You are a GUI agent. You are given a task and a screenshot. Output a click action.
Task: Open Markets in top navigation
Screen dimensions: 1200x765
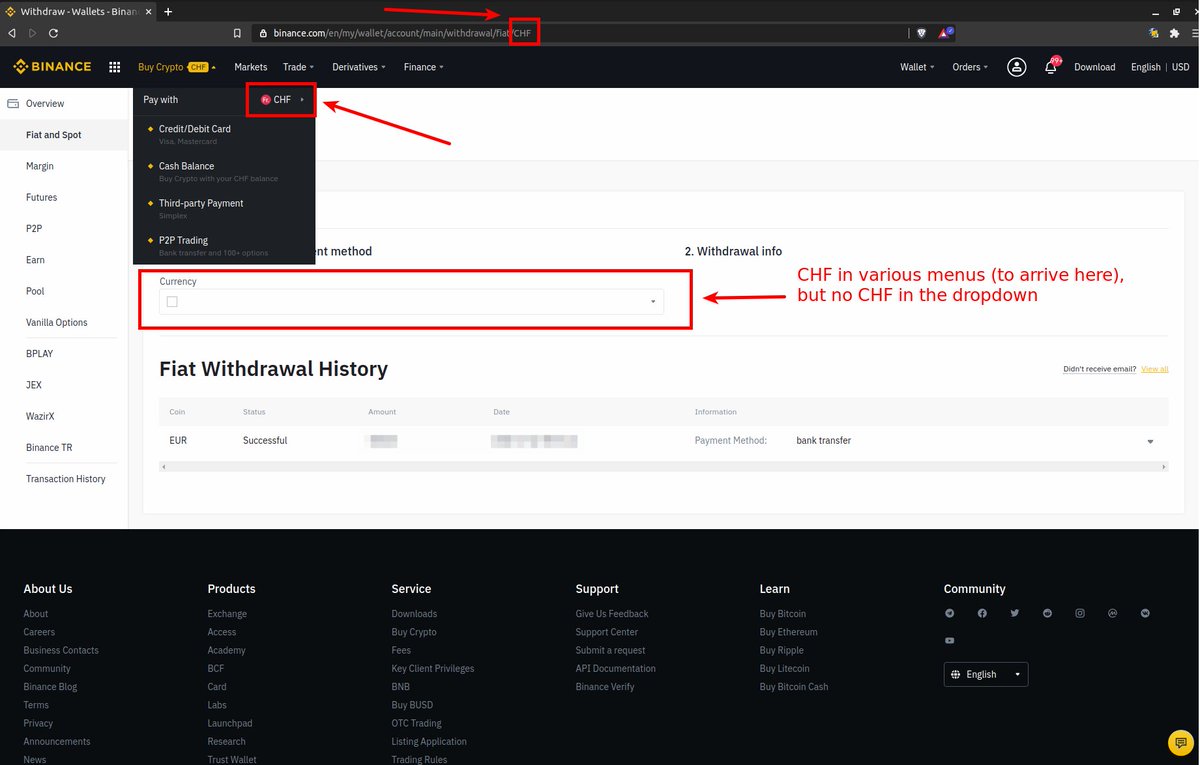click(251, 67)
